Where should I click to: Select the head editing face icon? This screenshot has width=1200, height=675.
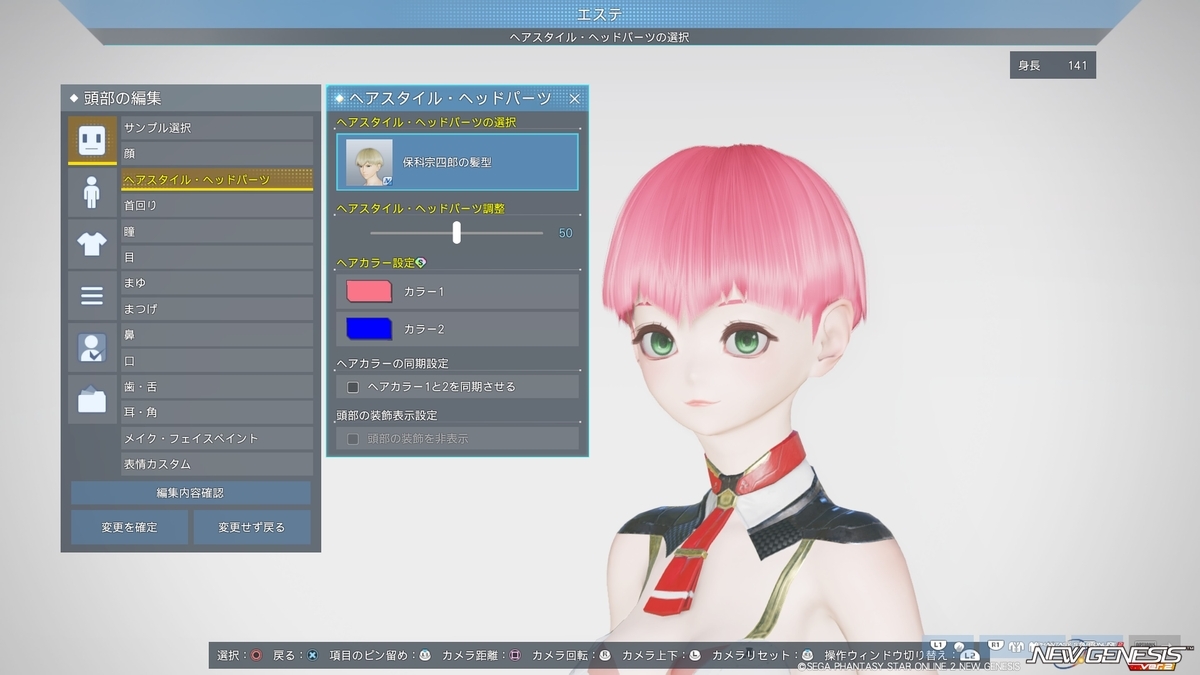point(92,140)
